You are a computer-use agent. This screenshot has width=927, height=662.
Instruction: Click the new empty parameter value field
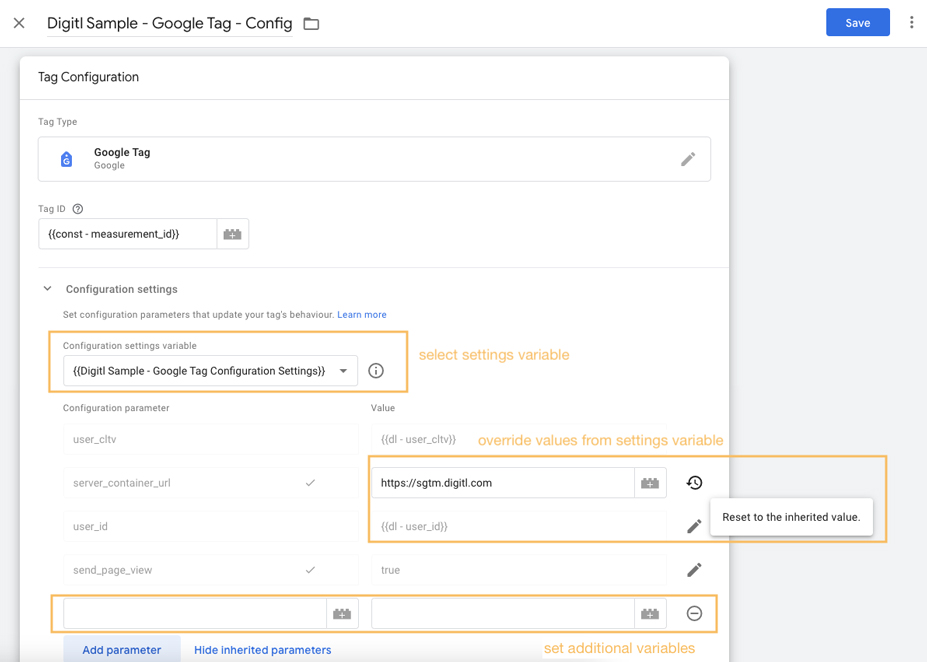pyautogui.click(x=503, y=614)
